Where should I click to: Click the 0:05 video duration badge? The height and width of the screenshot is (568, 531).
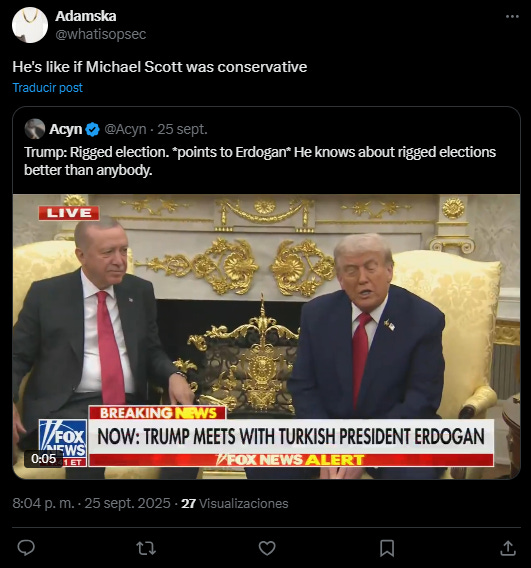43,459
